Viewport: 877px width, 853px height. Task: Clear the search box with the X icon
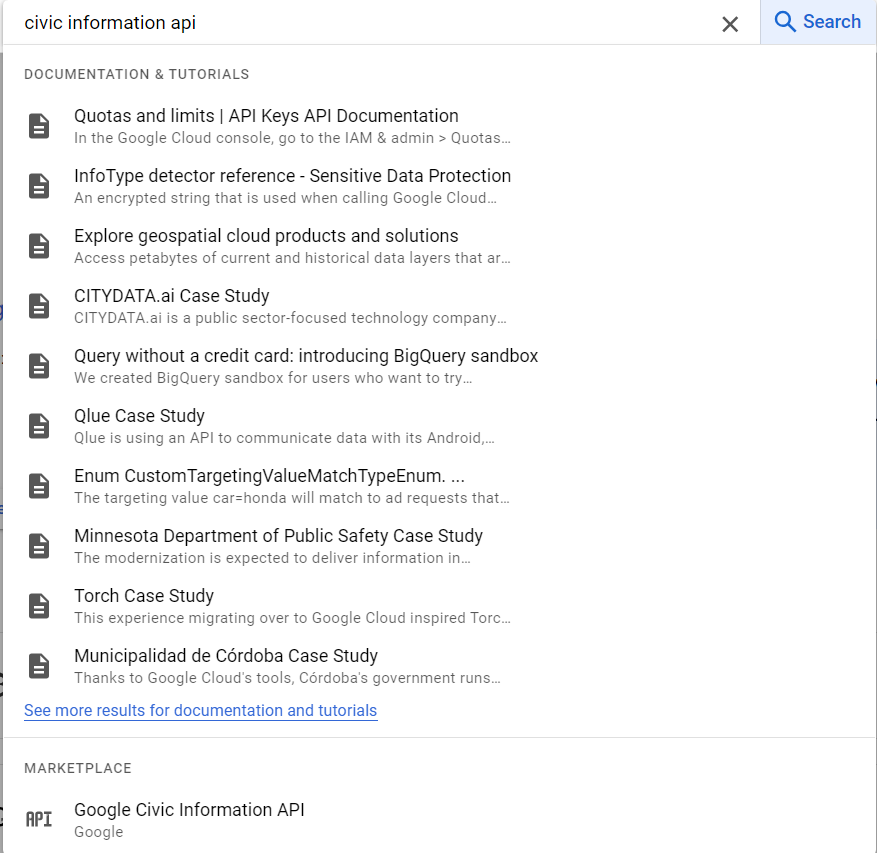pyautogui.click(x=730, y=24)
